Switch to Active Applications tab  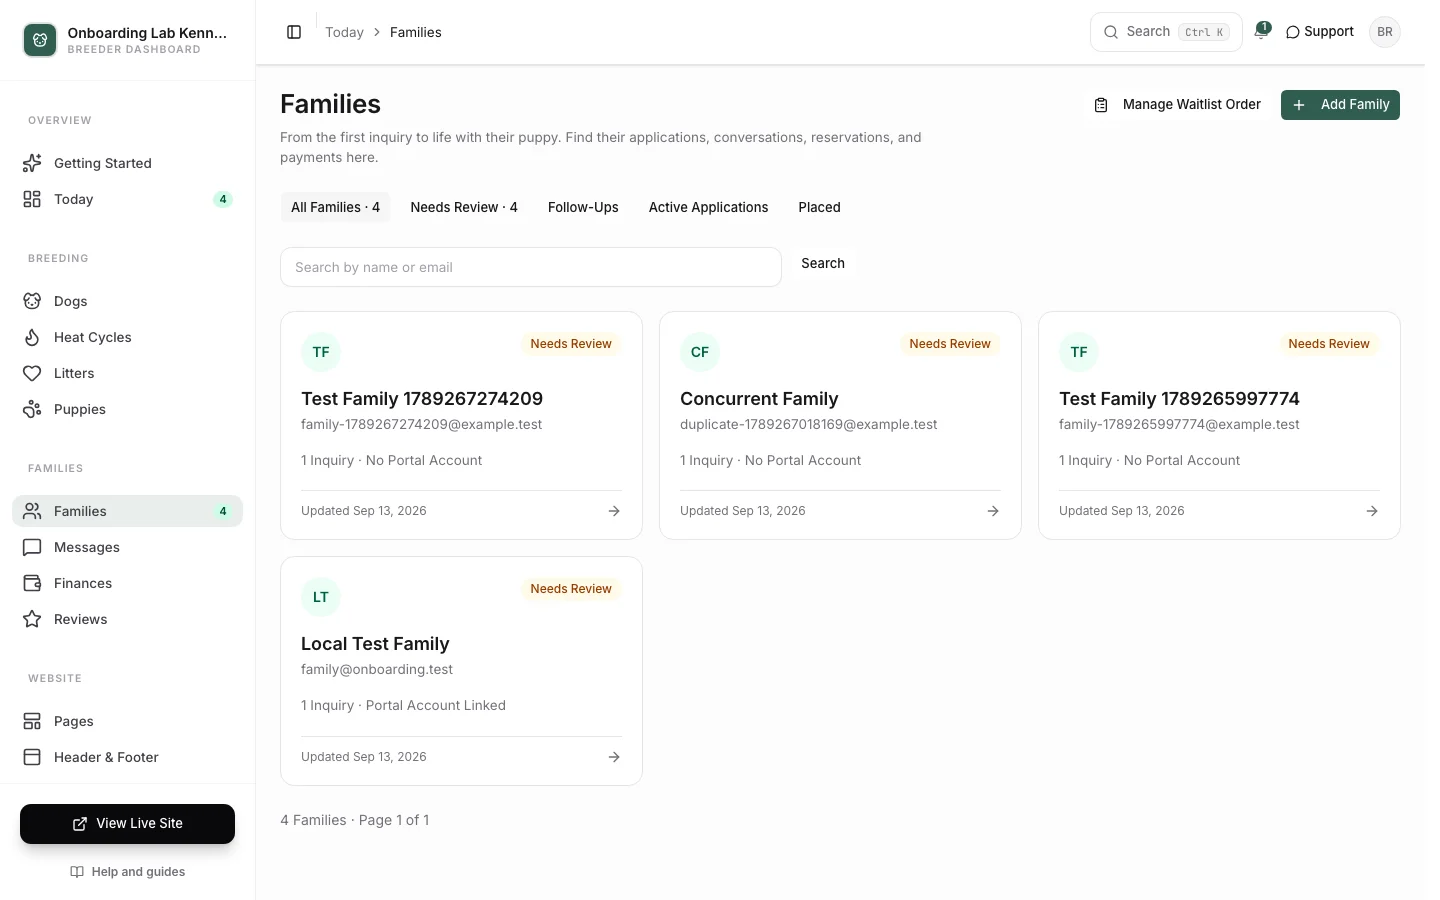708,207
